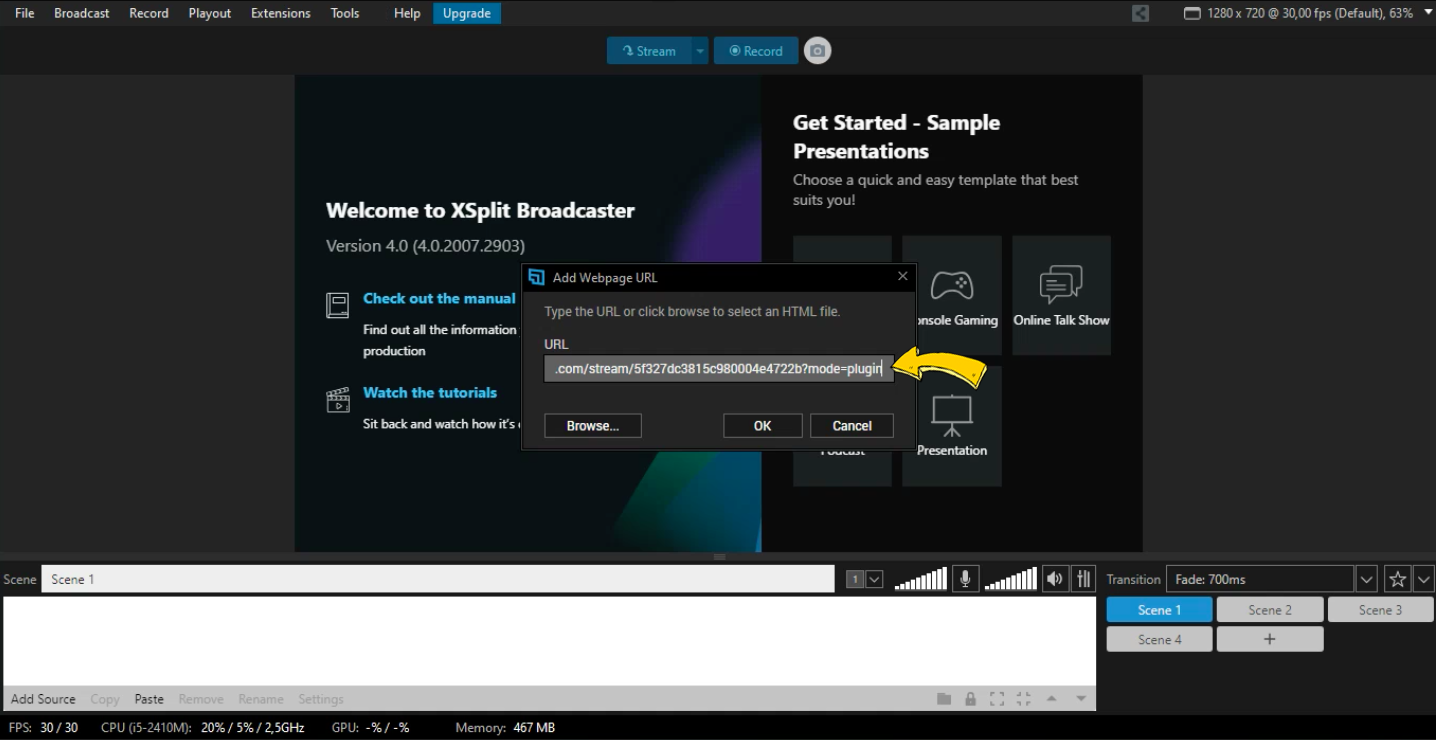
Task: Open the Watch the tutorials link
Action: [430, 393]
